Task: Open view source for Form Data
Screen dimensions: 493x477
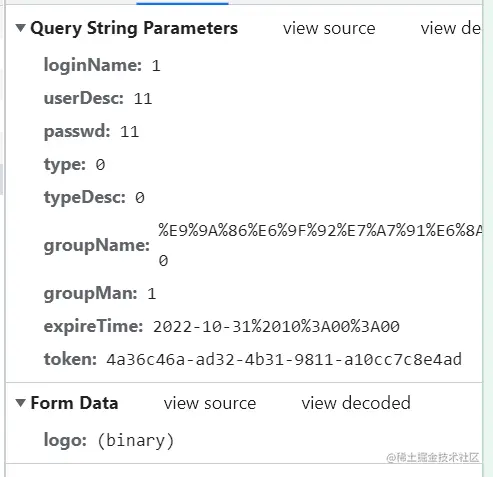Action: click(210, 403)
